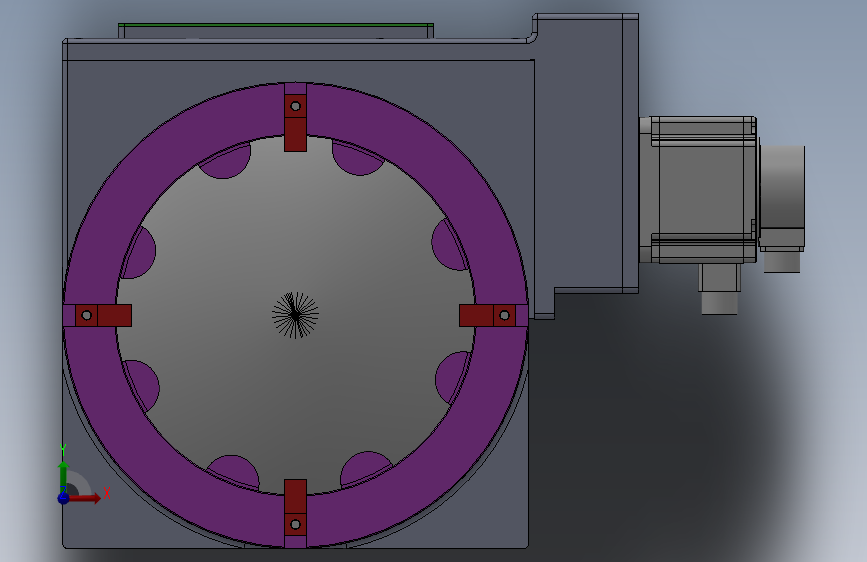Select the bottom red clamp block

click(295, 507)
